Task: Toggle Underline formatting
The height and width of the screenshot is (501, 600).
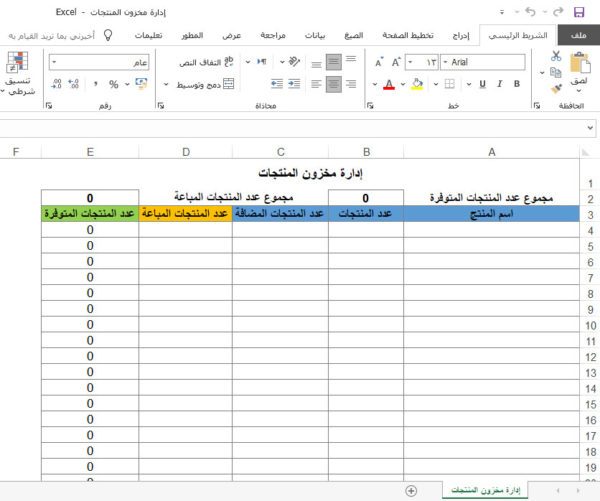Action: tap(483, 84)
